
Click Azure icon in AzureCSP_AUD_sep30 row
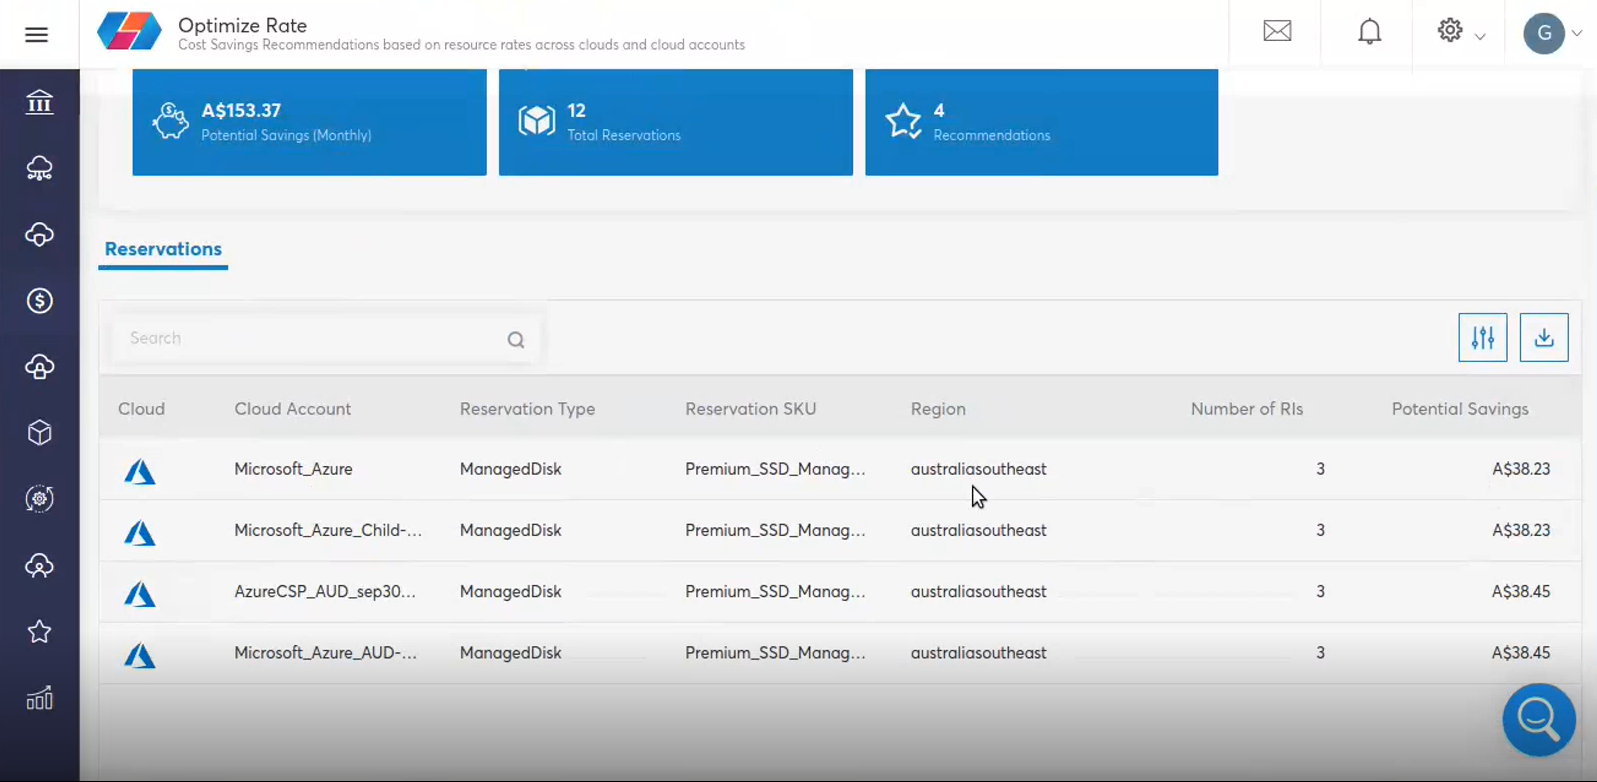(139, 594)
